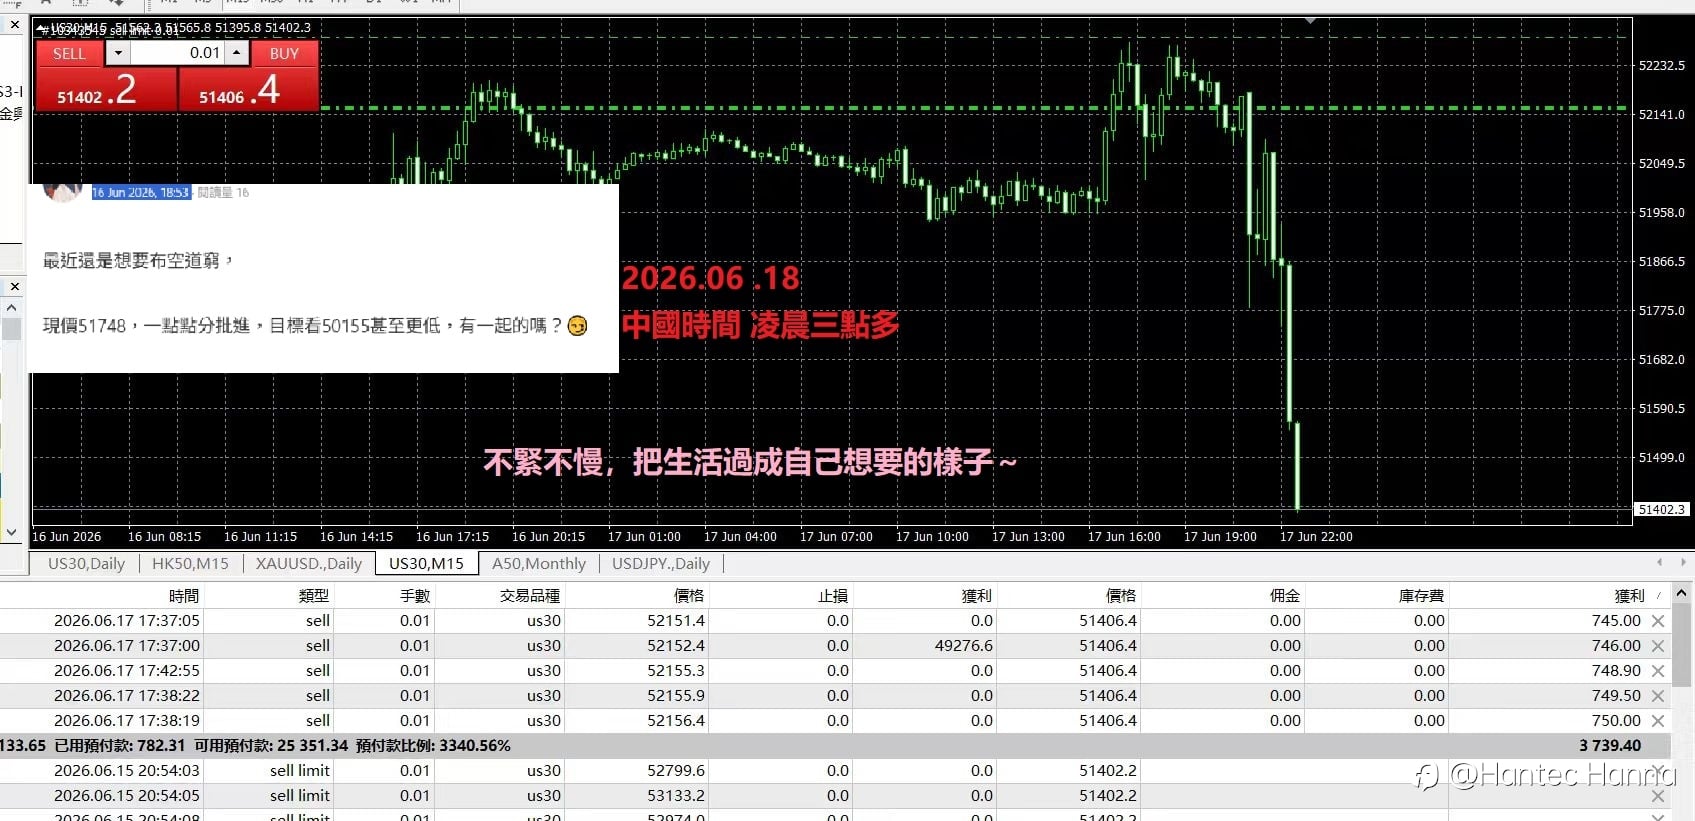Decrease lot volume with the down arrow
Viewport: 1695px width, 821px height.
coord(118,53)
